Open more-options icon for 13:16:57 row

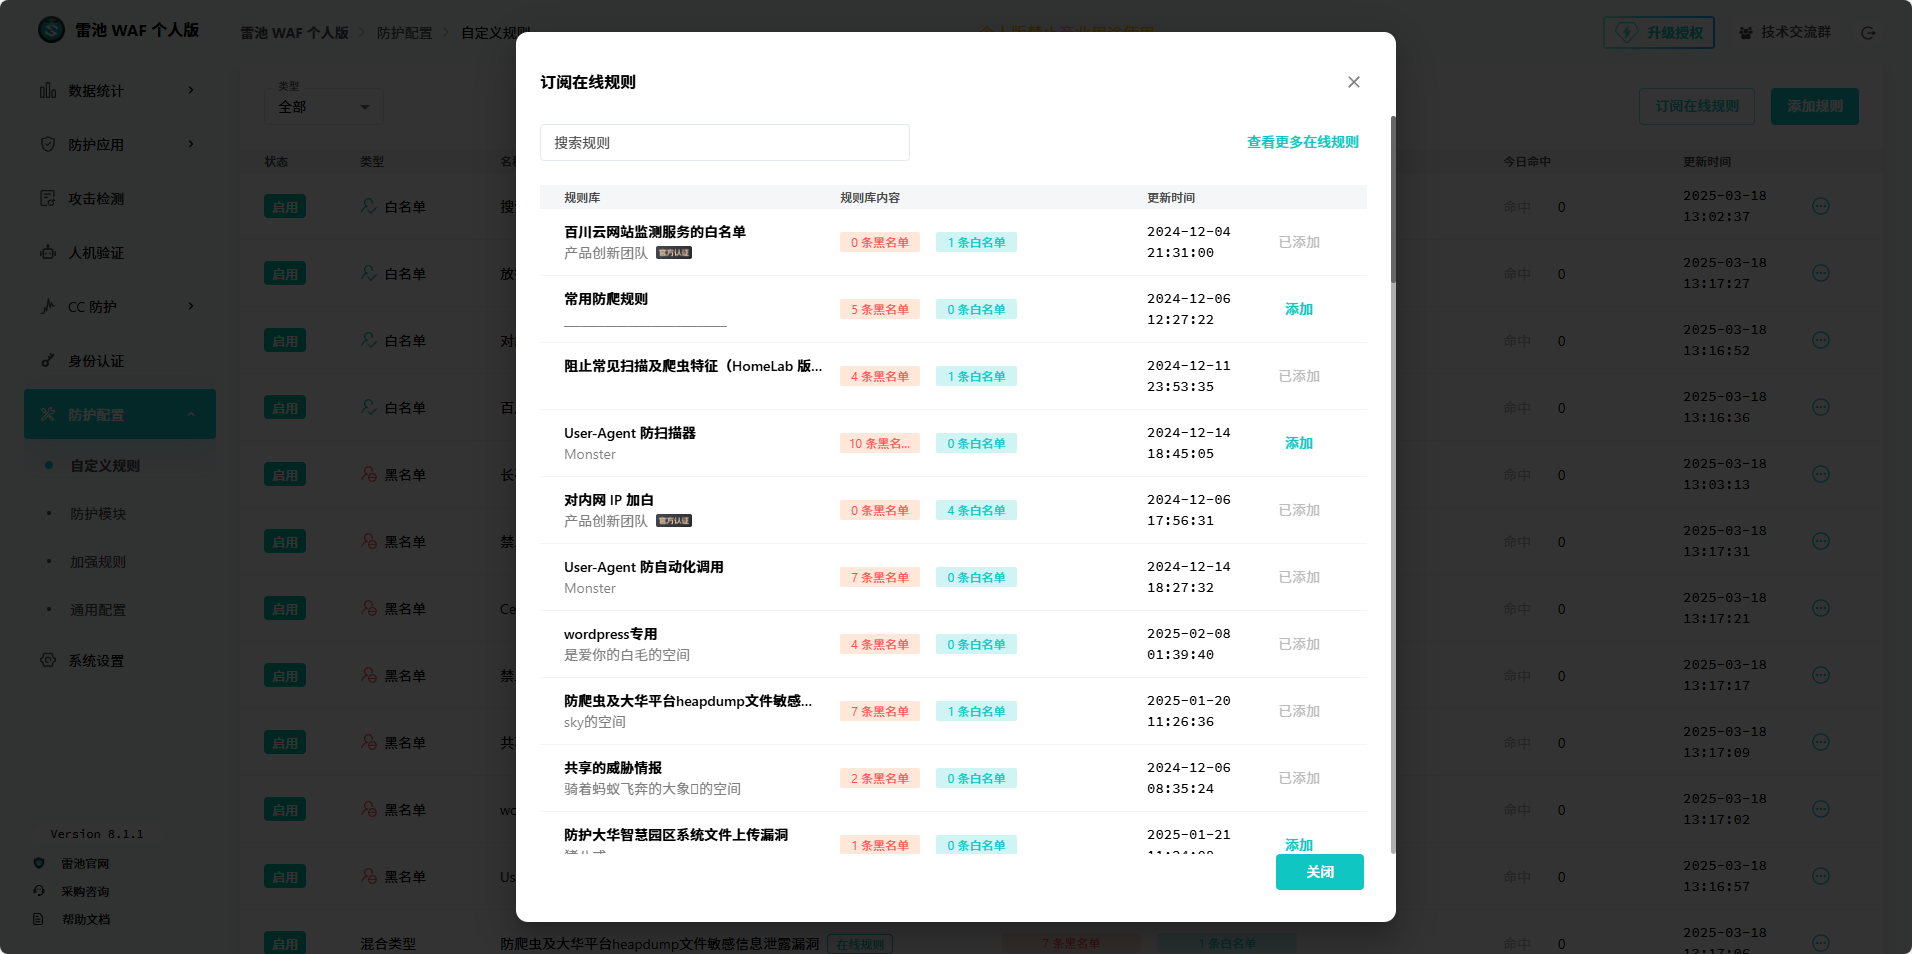coord(1821,876)
